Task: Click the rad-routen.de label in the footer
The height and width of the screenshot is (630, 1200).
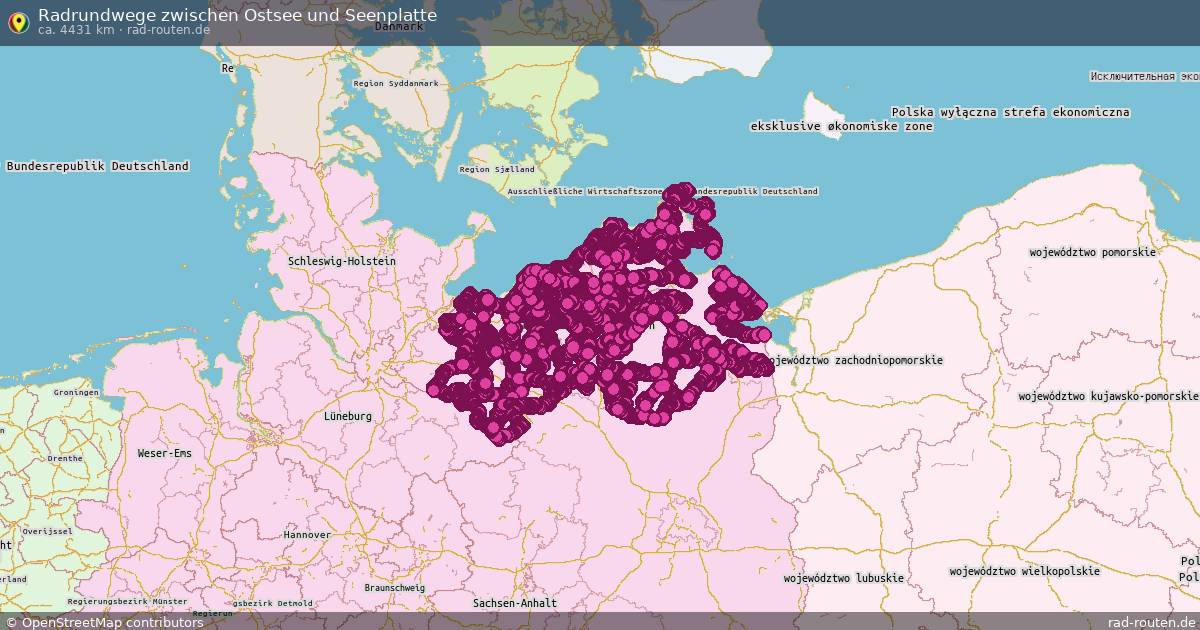Action: click(x=1148, y=619)
